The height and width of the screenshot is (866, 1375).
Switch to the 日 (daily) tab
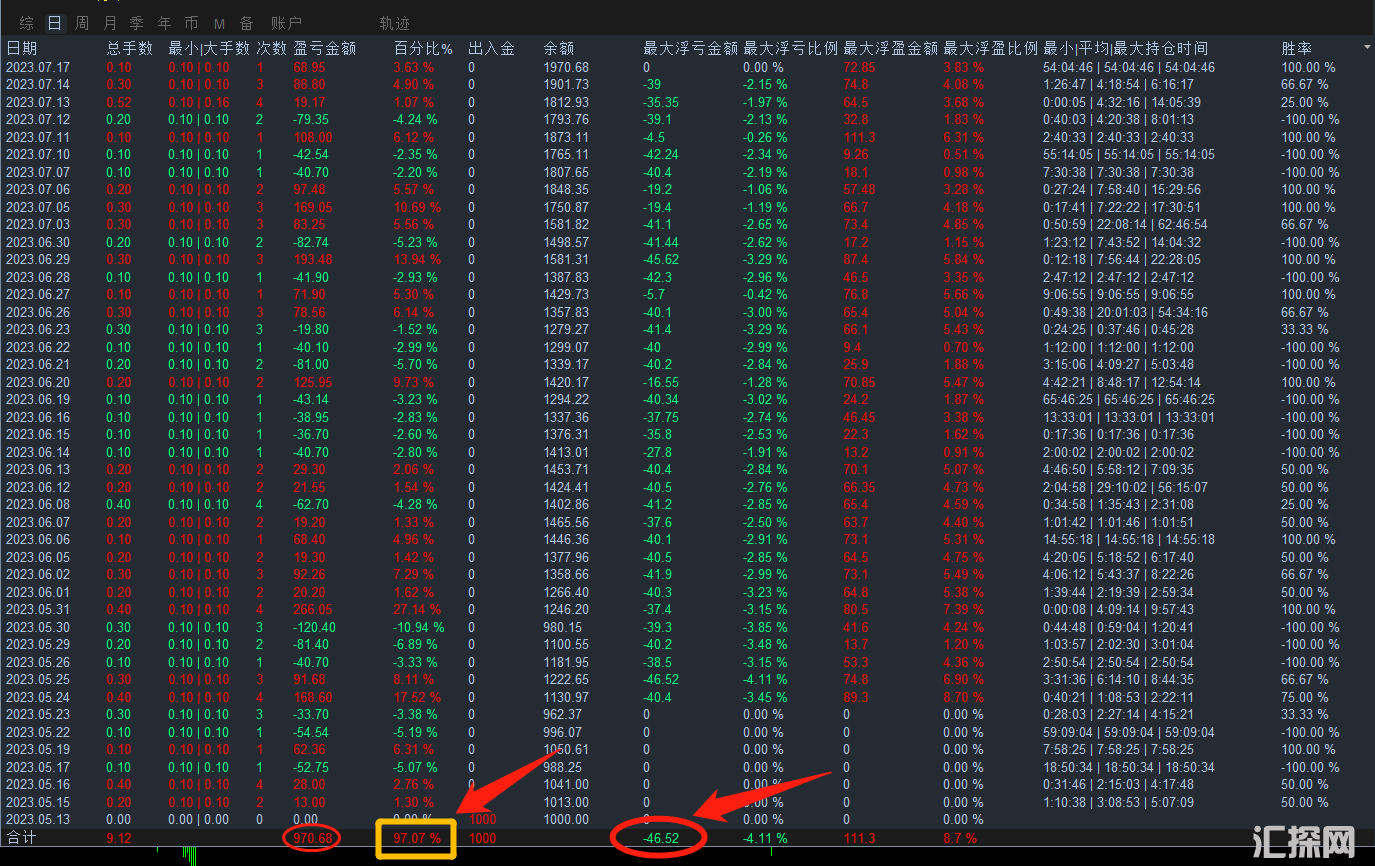[x=54, y=23]
